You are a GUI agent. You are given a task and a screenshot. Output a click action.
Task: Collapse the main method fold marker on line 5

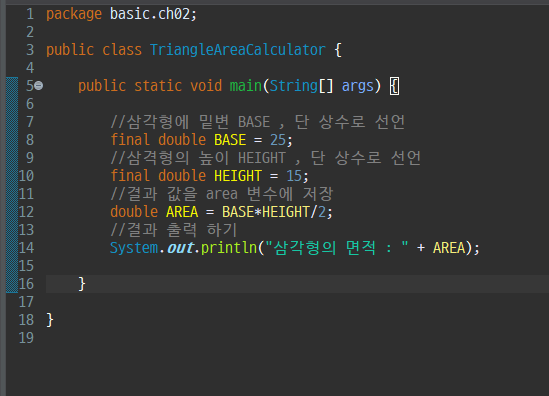[39, 85]
